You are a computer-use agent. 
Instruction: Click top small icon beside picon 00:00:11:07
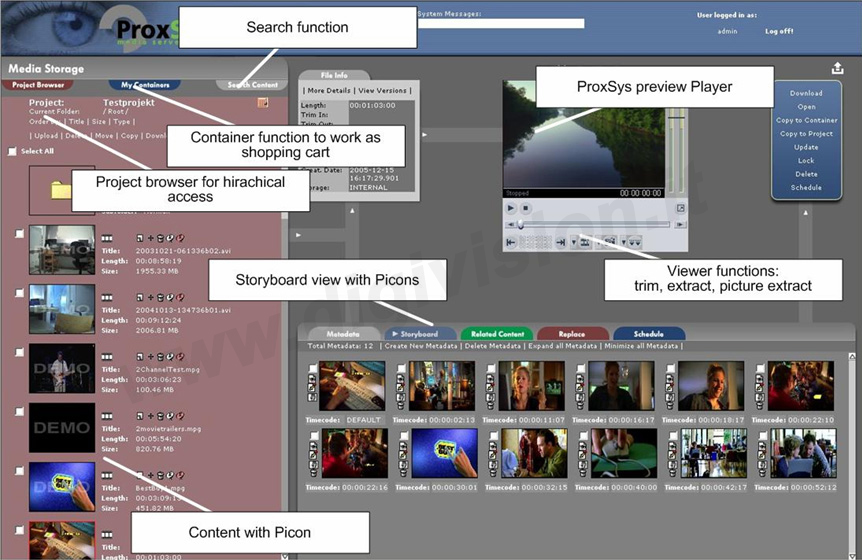(491, 378)
